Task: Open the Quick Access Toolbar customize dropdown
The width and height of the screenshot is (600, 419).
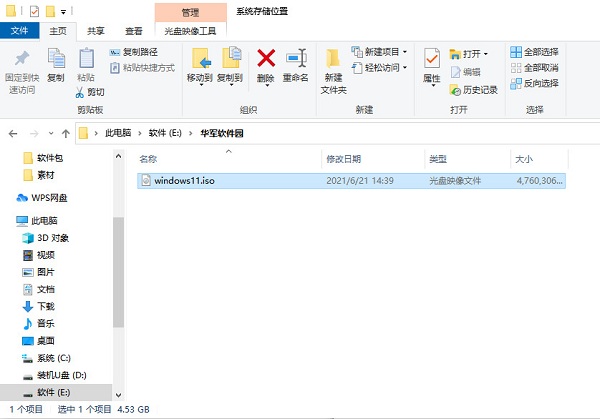Action: pos(64,12)
